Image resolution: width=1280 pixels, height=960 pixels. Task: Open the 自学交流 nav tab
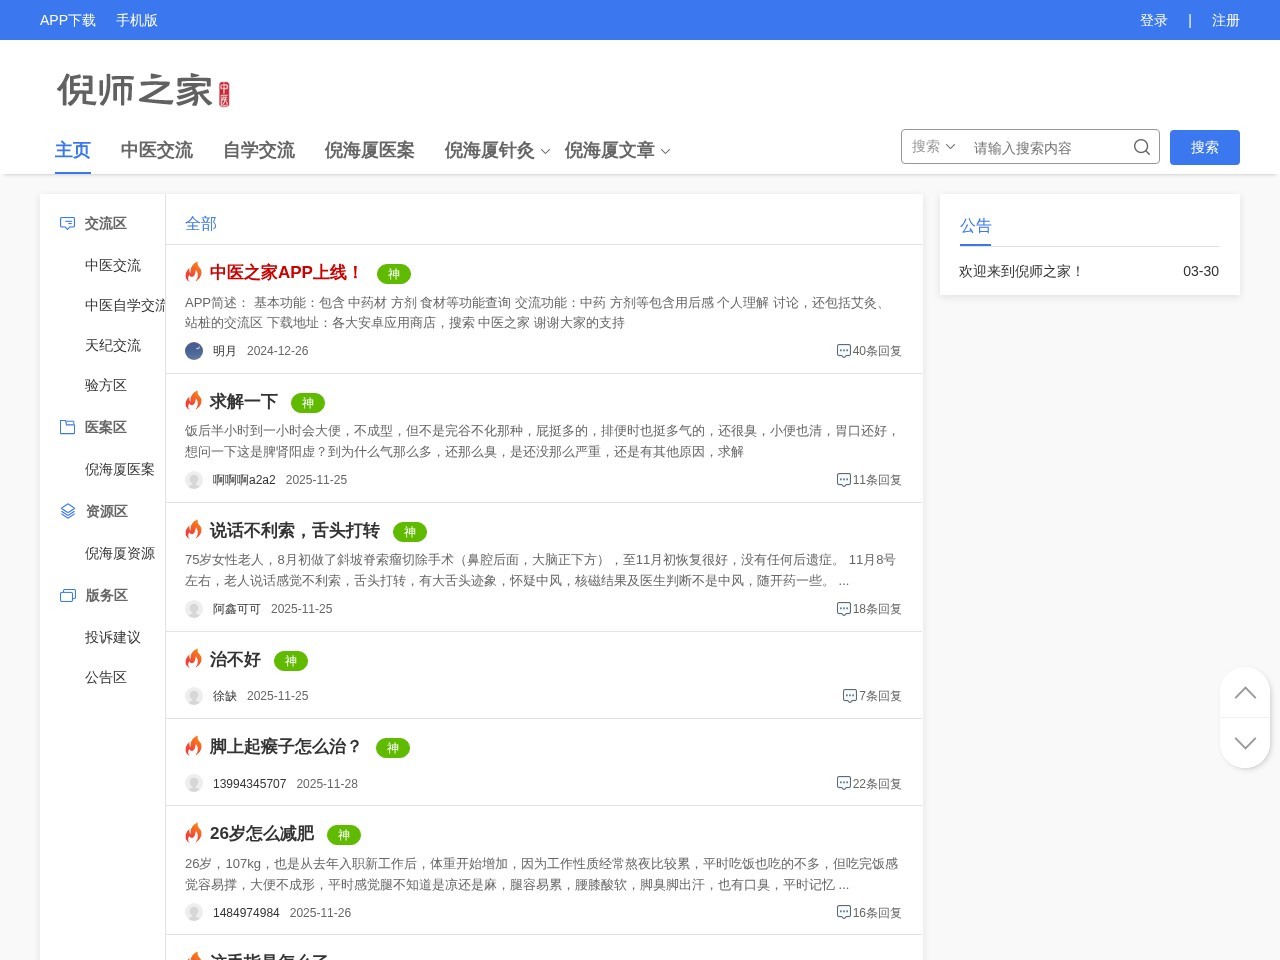click(x=259, y=150)
